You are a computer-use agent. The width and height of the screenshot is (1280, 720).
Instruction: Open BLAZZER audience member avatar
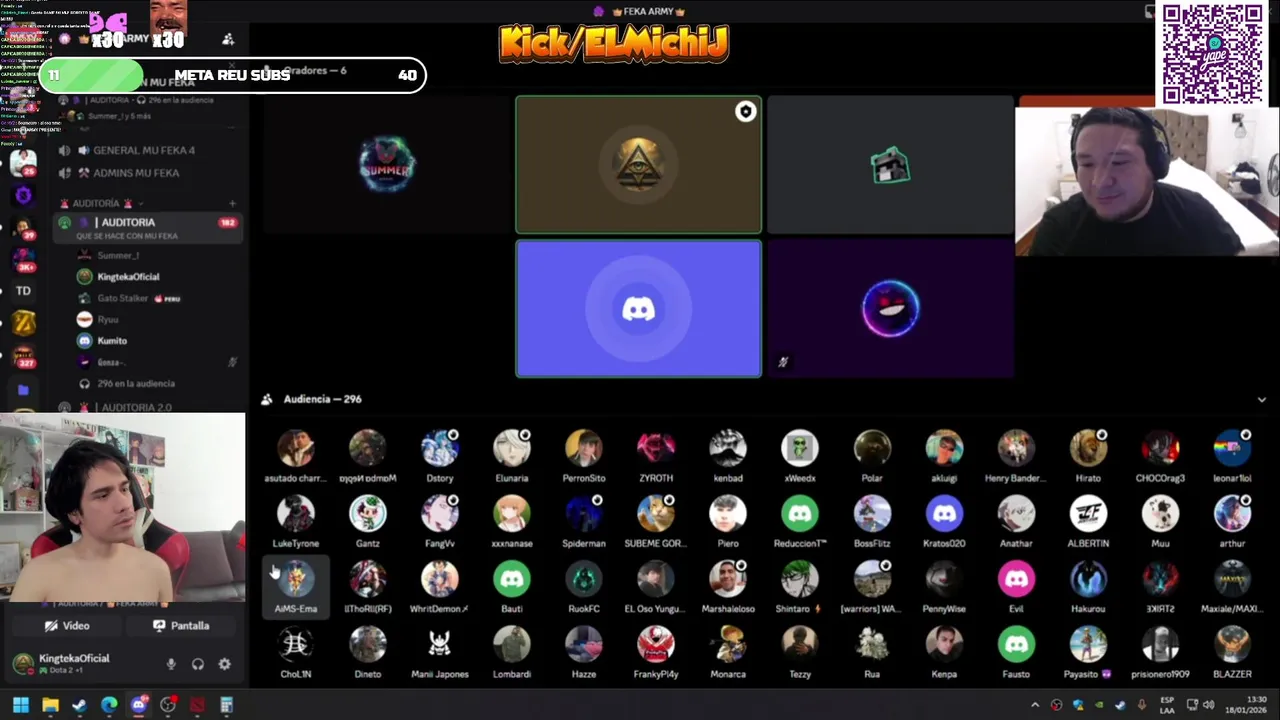(1232, 645)
